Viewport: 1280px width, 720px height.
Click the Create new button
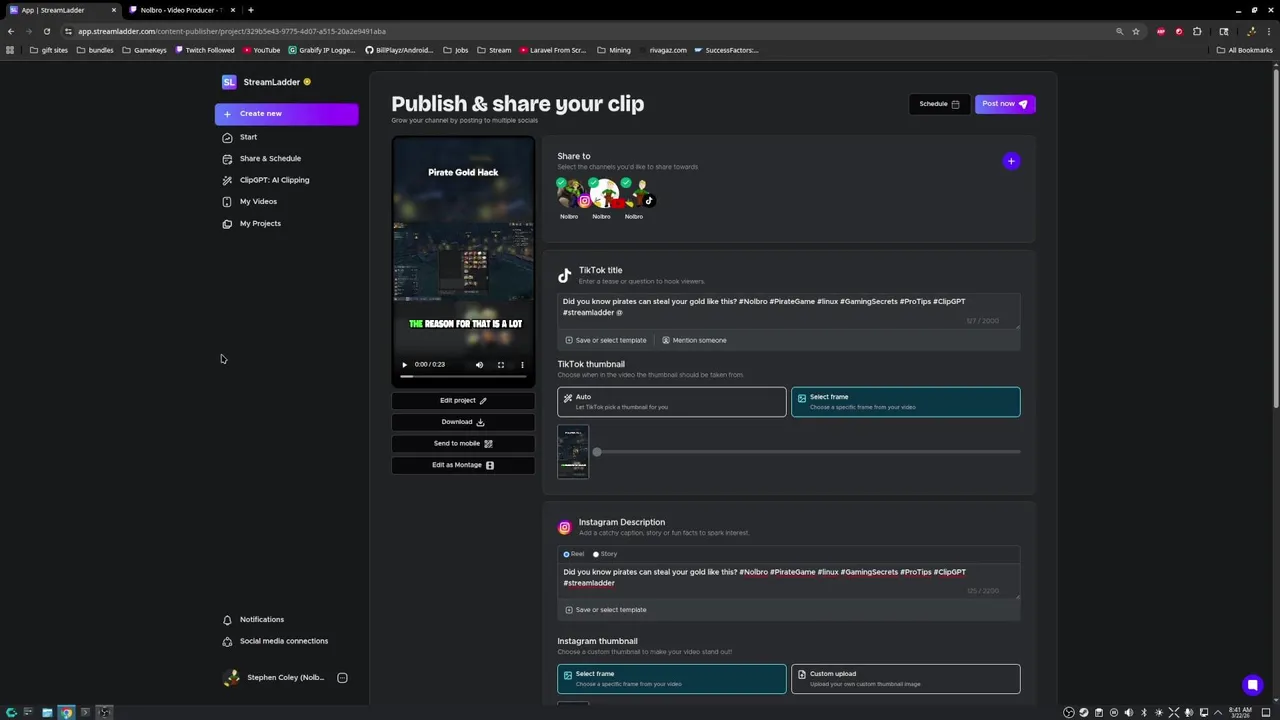pos(286,114)
